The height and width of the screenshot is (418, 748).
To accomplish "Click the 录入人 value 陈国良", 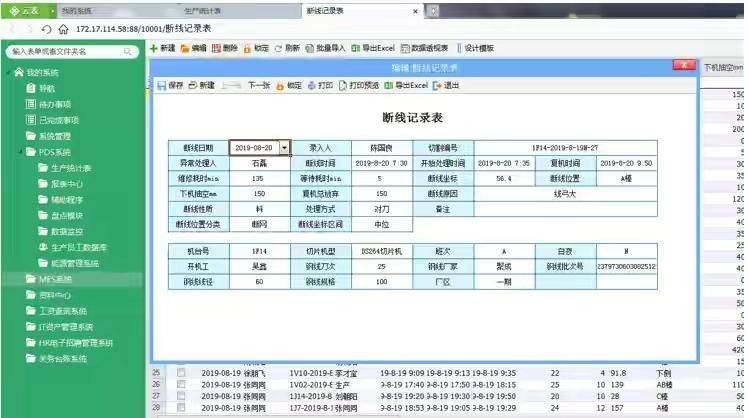I will point(382,148).
